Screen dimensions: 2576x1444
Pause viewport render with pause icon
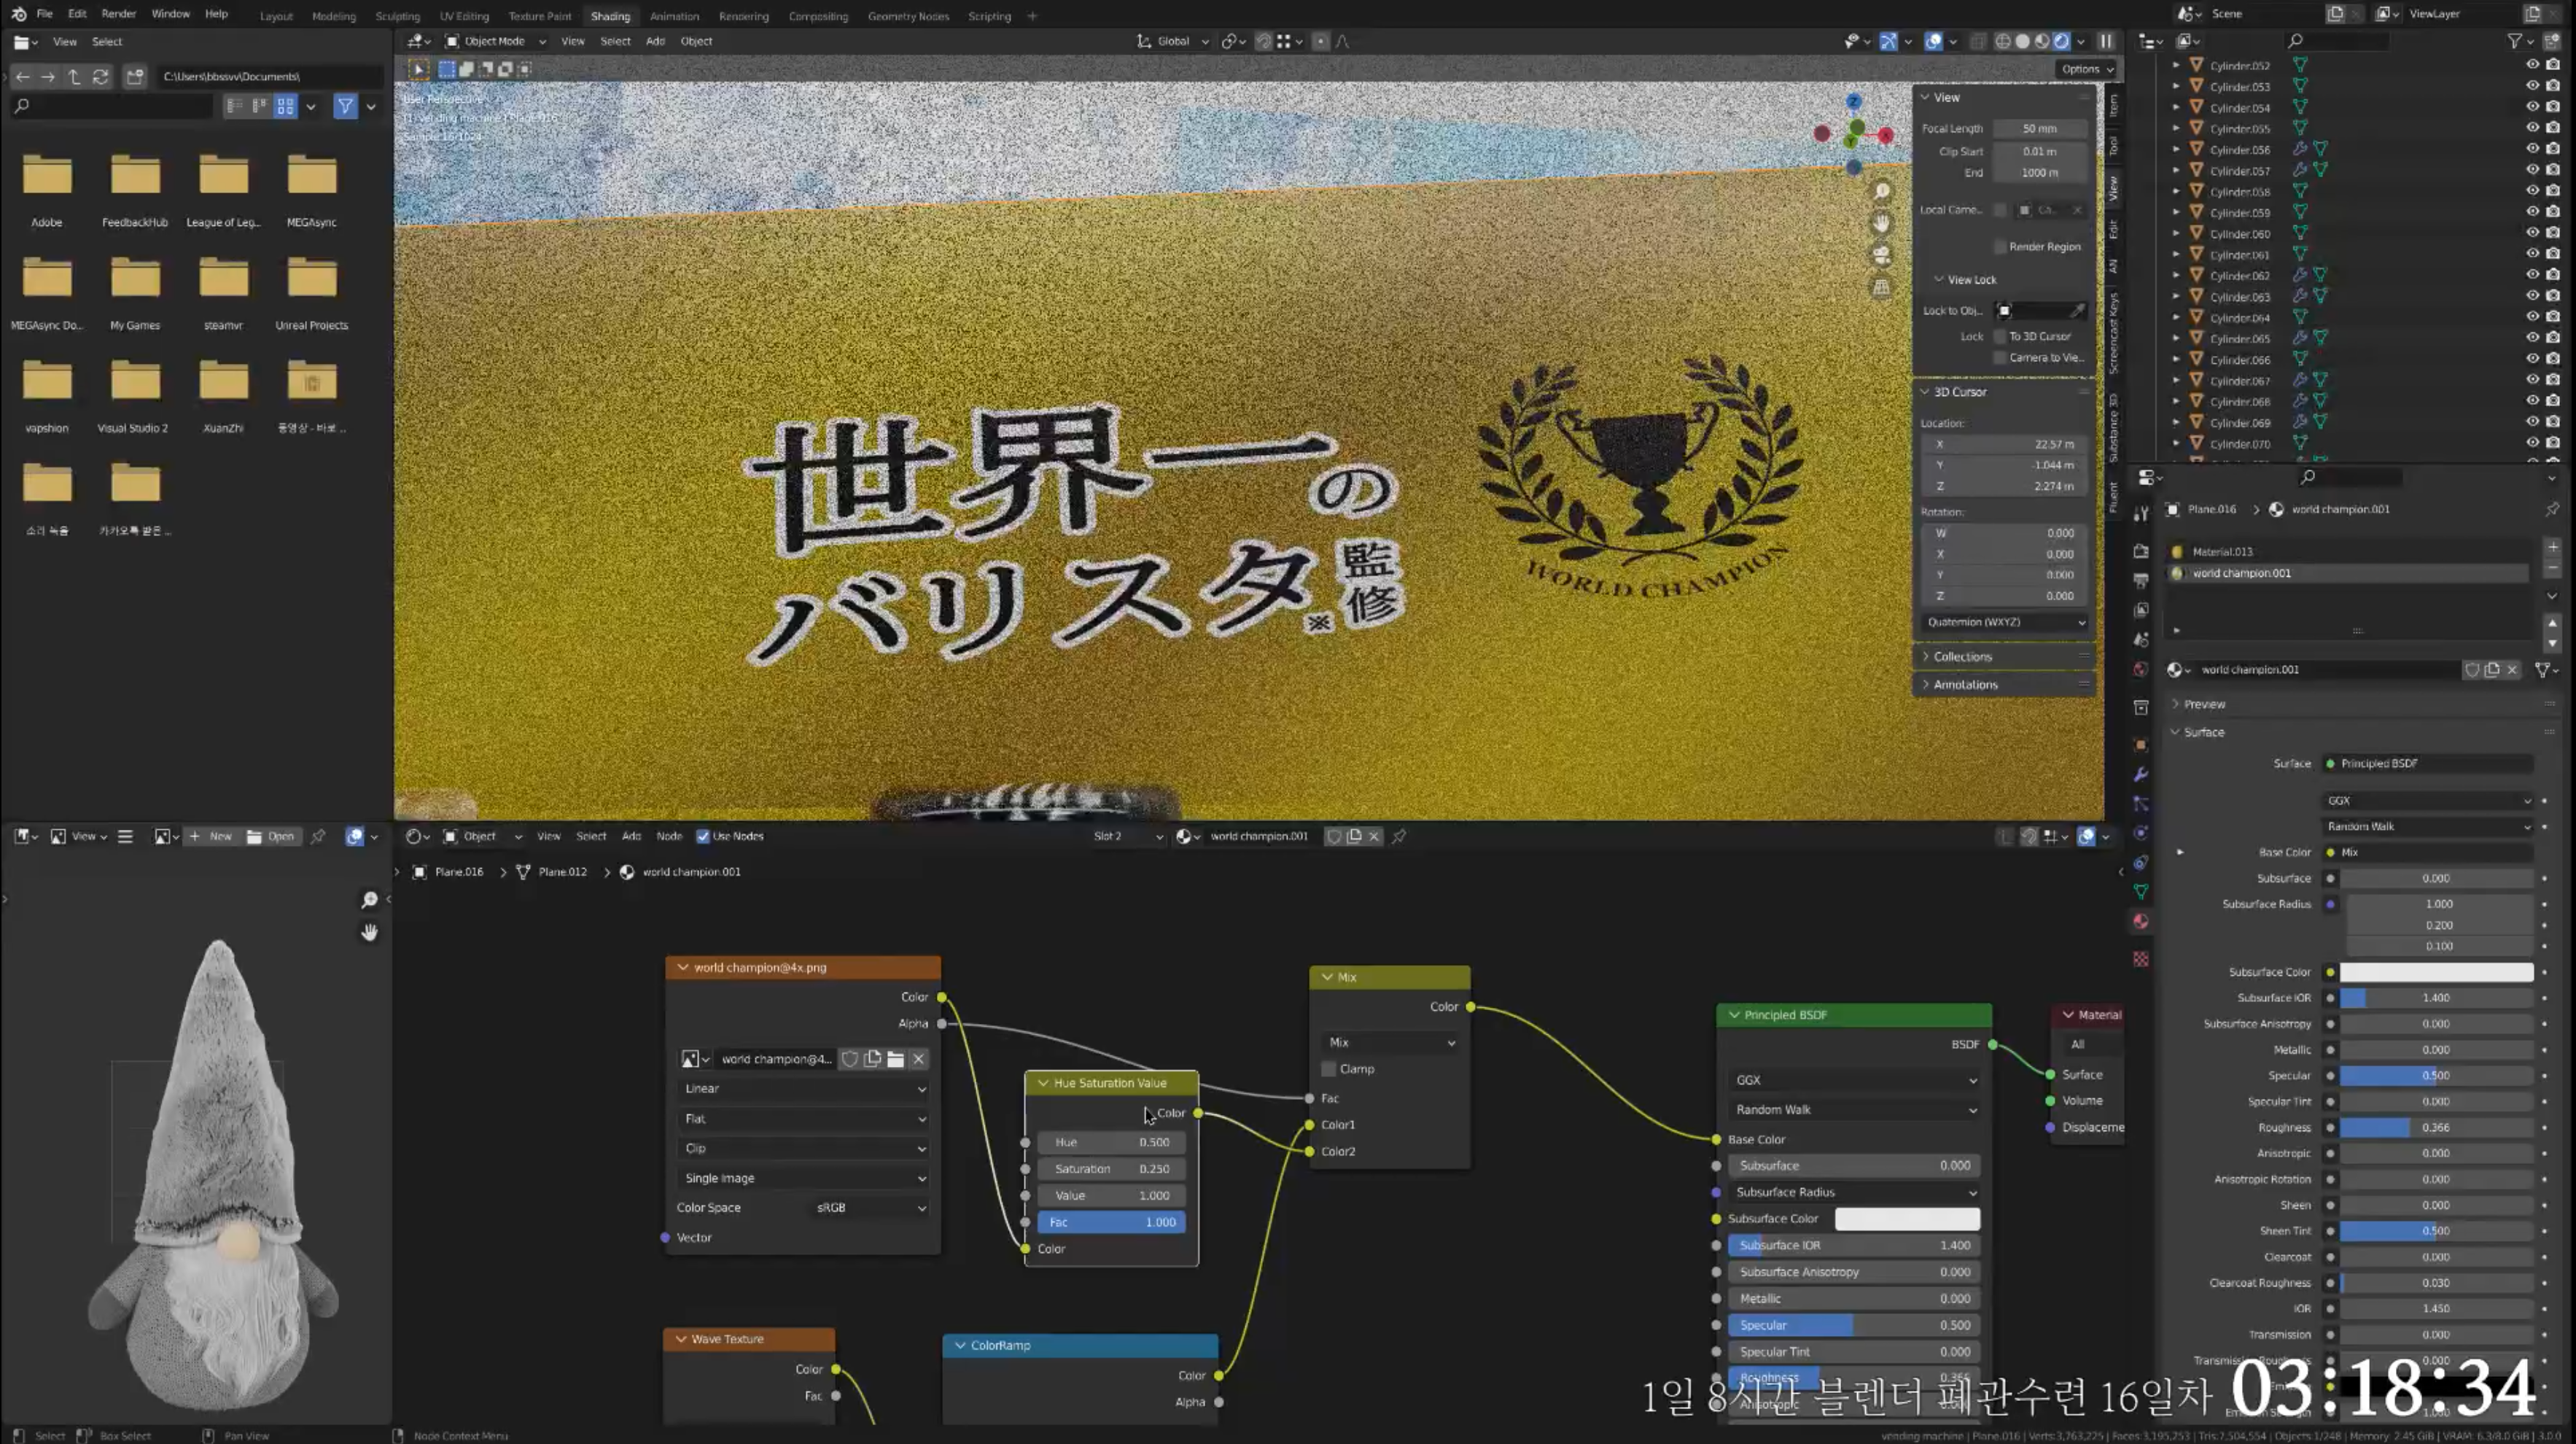pyautogui.click(x=2106, y=41)
